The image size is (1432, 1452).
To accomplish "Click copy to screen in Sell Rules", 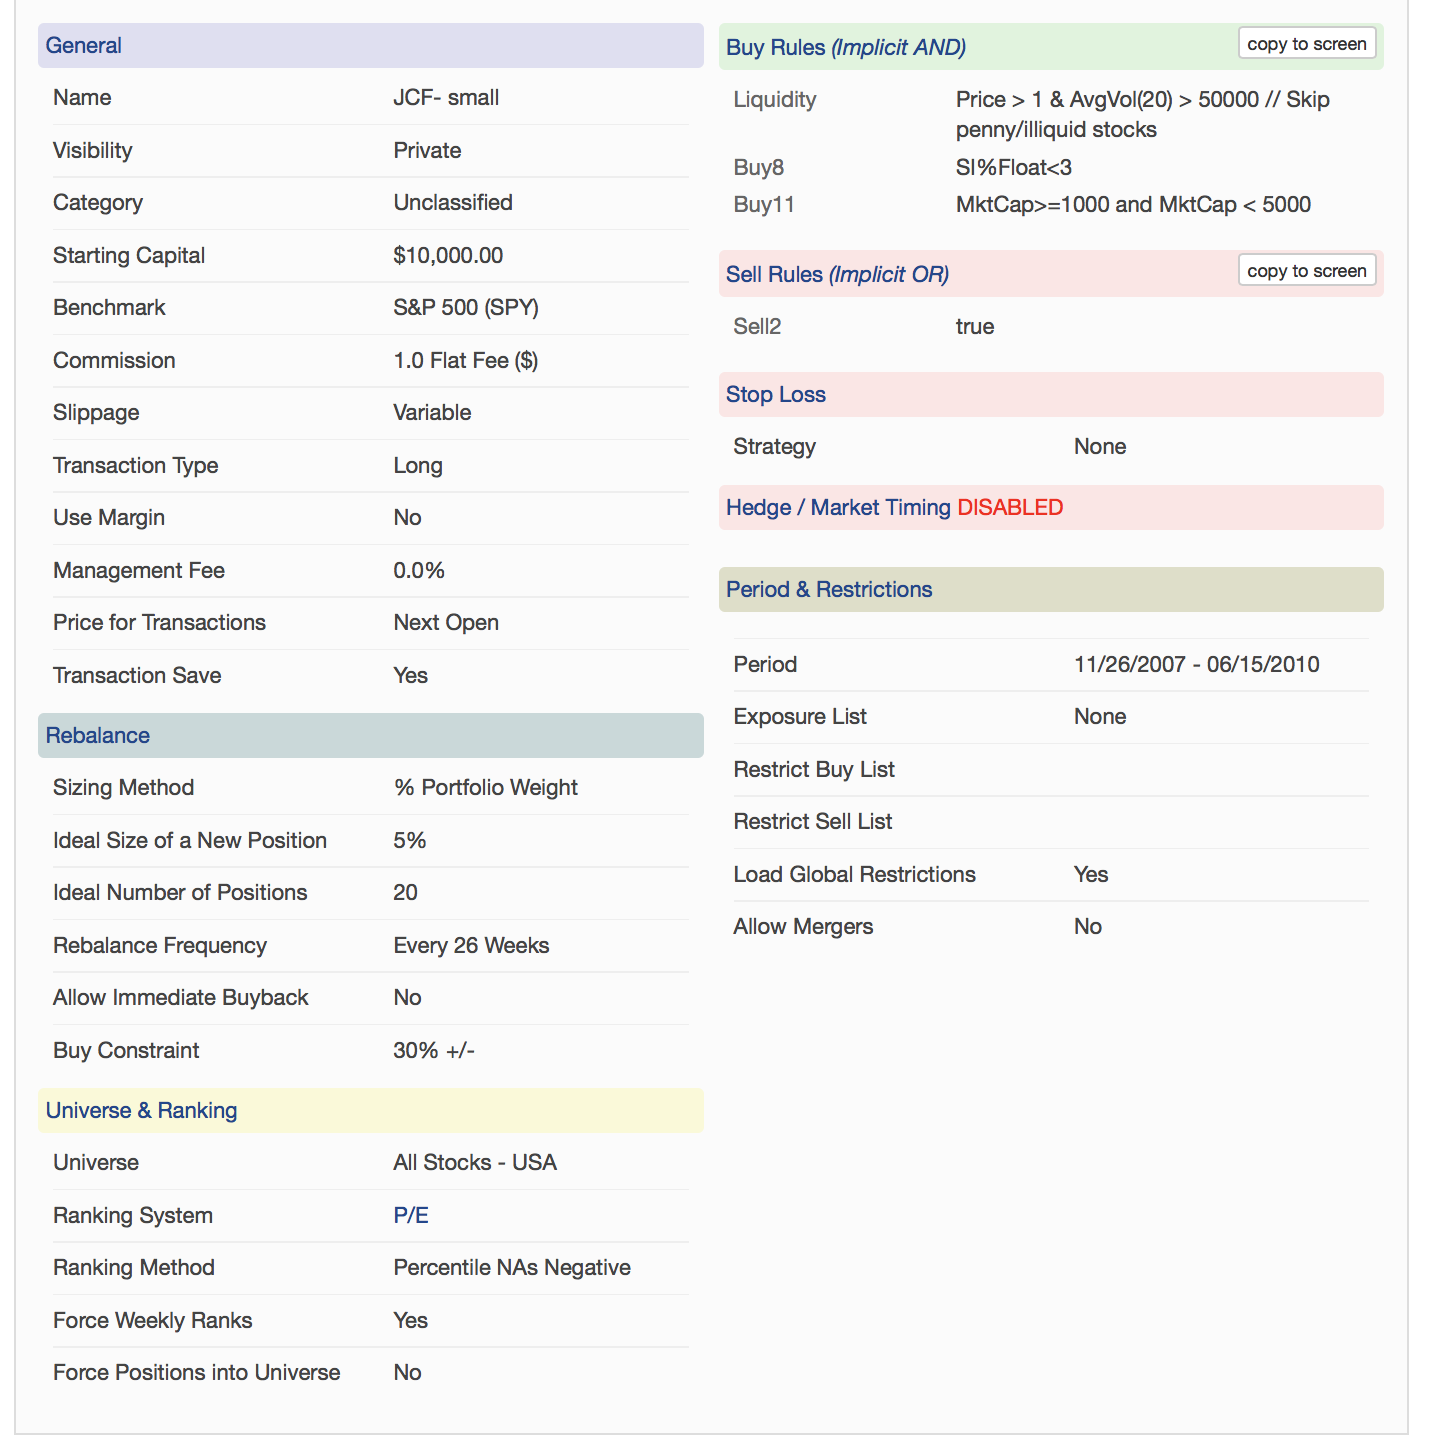I will [1306, 271].
